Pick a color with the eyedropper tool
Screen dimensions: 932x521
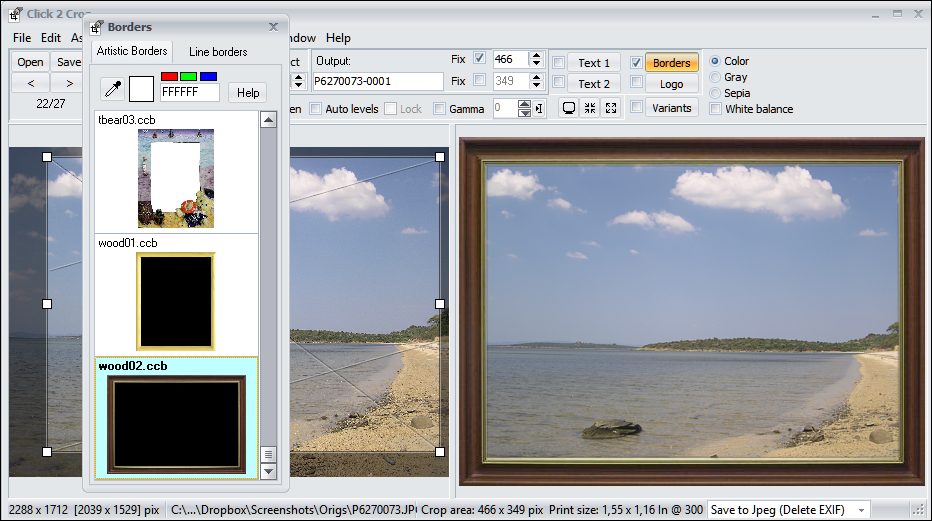tap(113, 90)
